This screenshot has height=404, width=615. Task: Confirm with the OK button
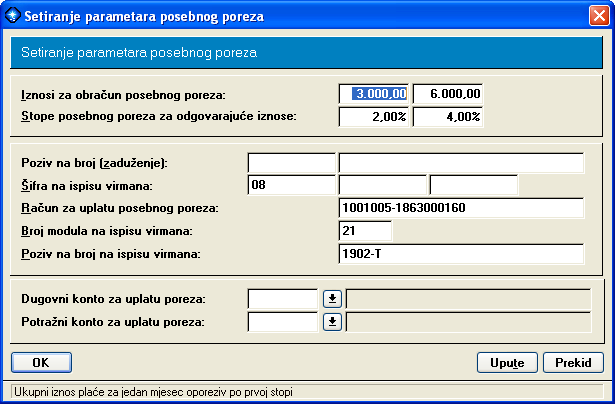click(x=42, y=362)
